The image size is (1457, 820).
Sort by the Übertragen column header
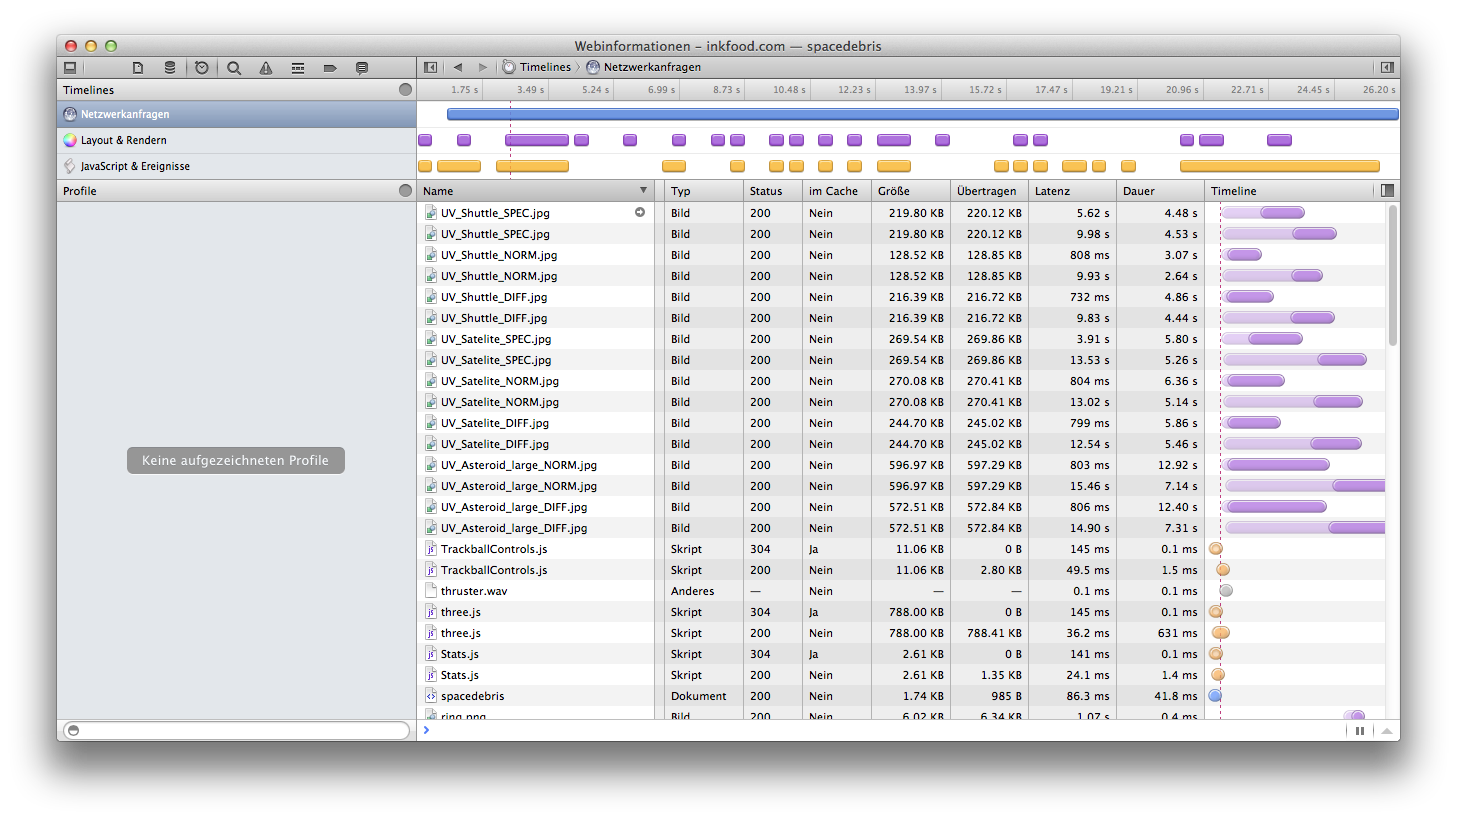(x=988, y=191)
